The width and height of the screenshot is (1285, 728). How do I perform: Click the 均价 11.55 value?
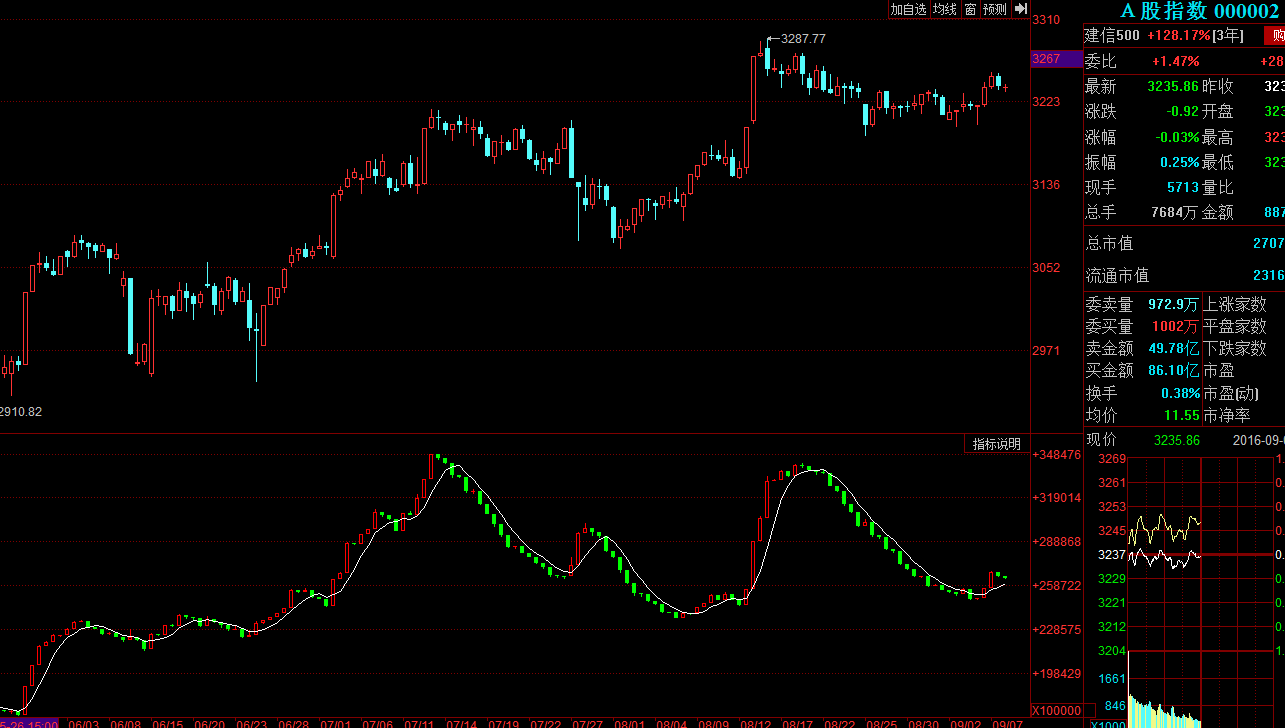click(1182, 415)
